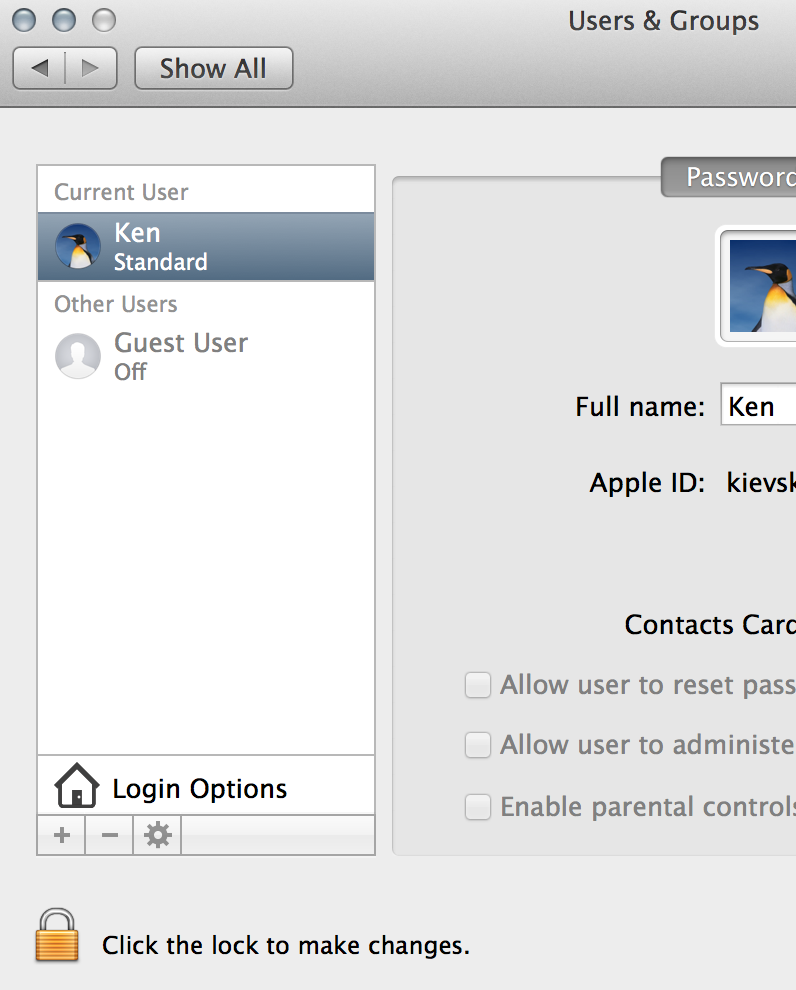Click Ken's penguin avatar in the user list
This screenshot has height=990, width=796.
pos(78,247)
